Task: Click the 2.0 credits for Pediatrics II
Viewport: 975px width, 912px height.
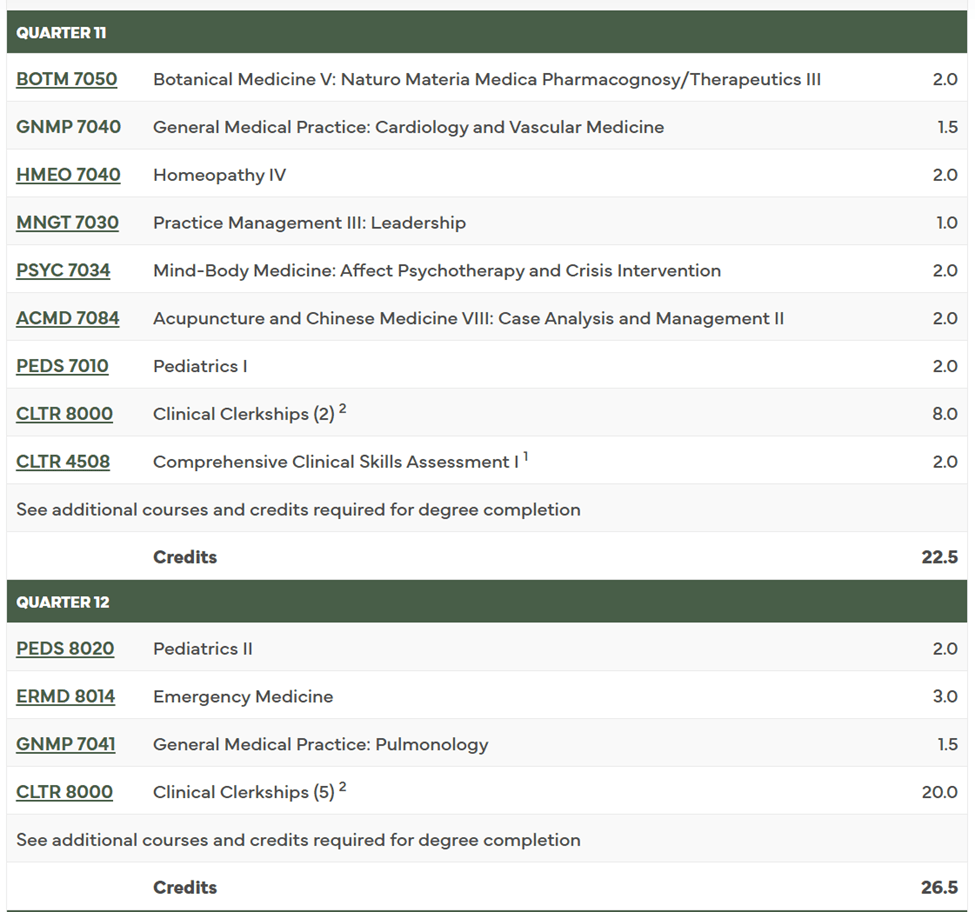Action: (x=945, y=649)
